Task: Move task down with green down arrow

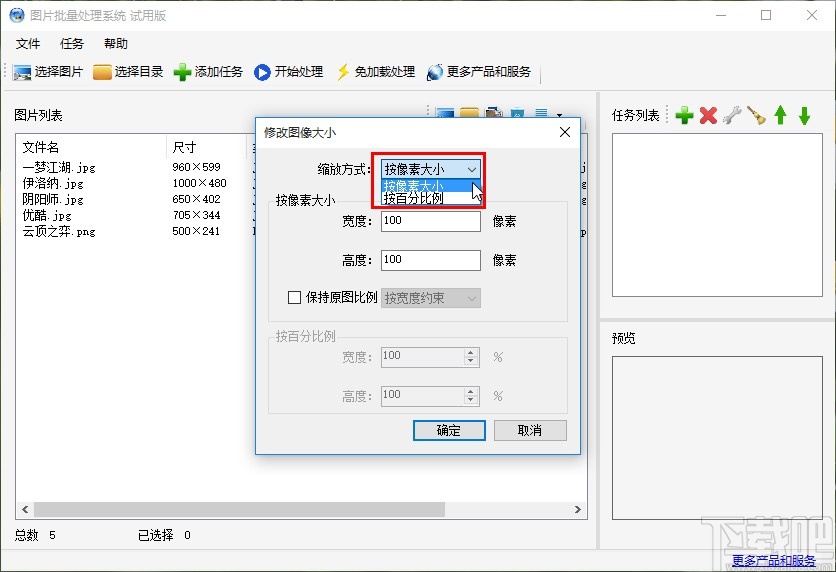Action: click(805, 115)
